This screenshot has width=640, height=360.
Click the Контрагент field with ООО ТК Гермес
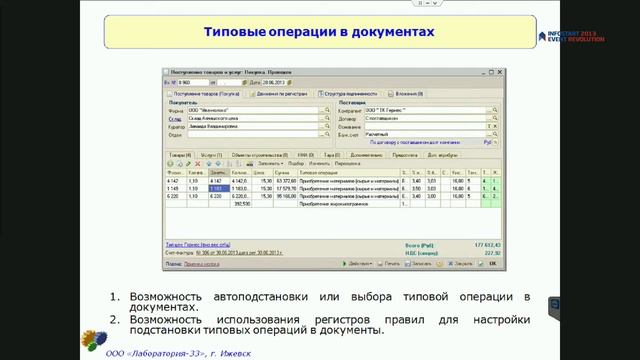[425, 110]
